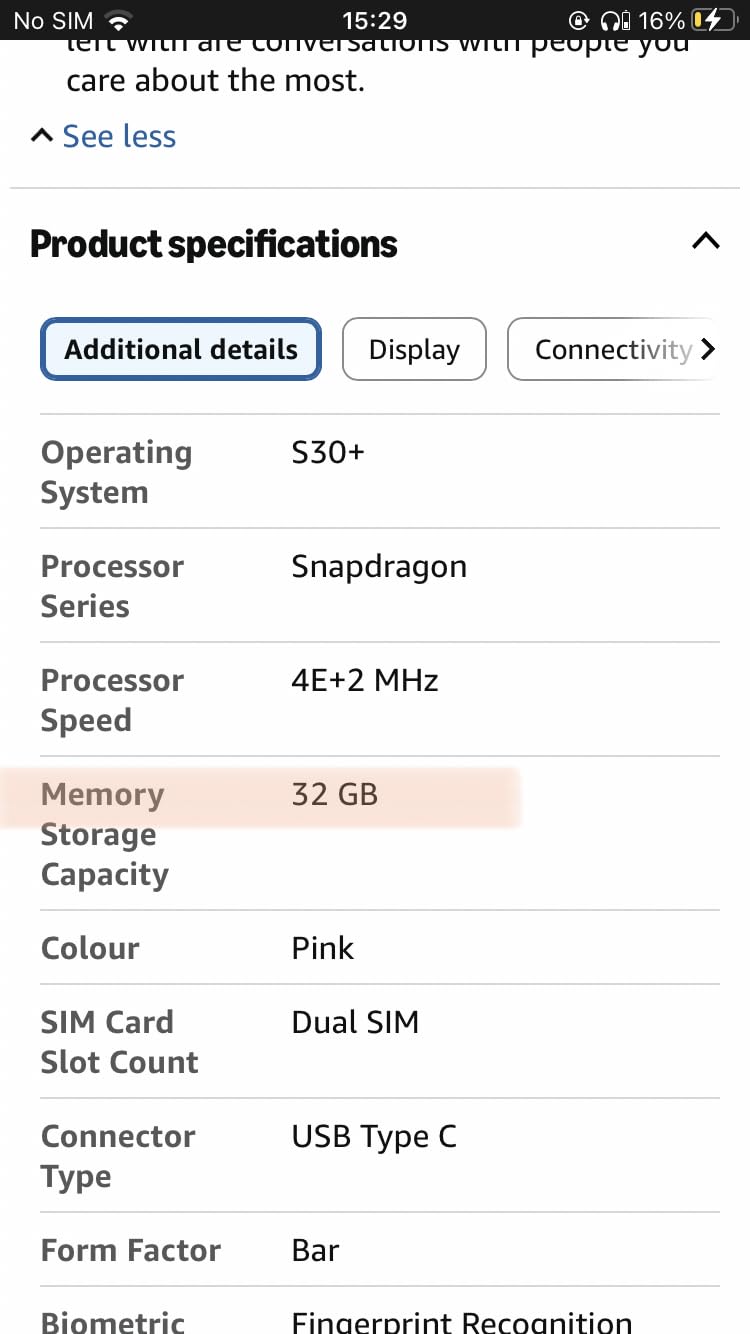Tap the See less link
Image resolution: width=750 pixels, height=1334 pixels.
point(119,136)
